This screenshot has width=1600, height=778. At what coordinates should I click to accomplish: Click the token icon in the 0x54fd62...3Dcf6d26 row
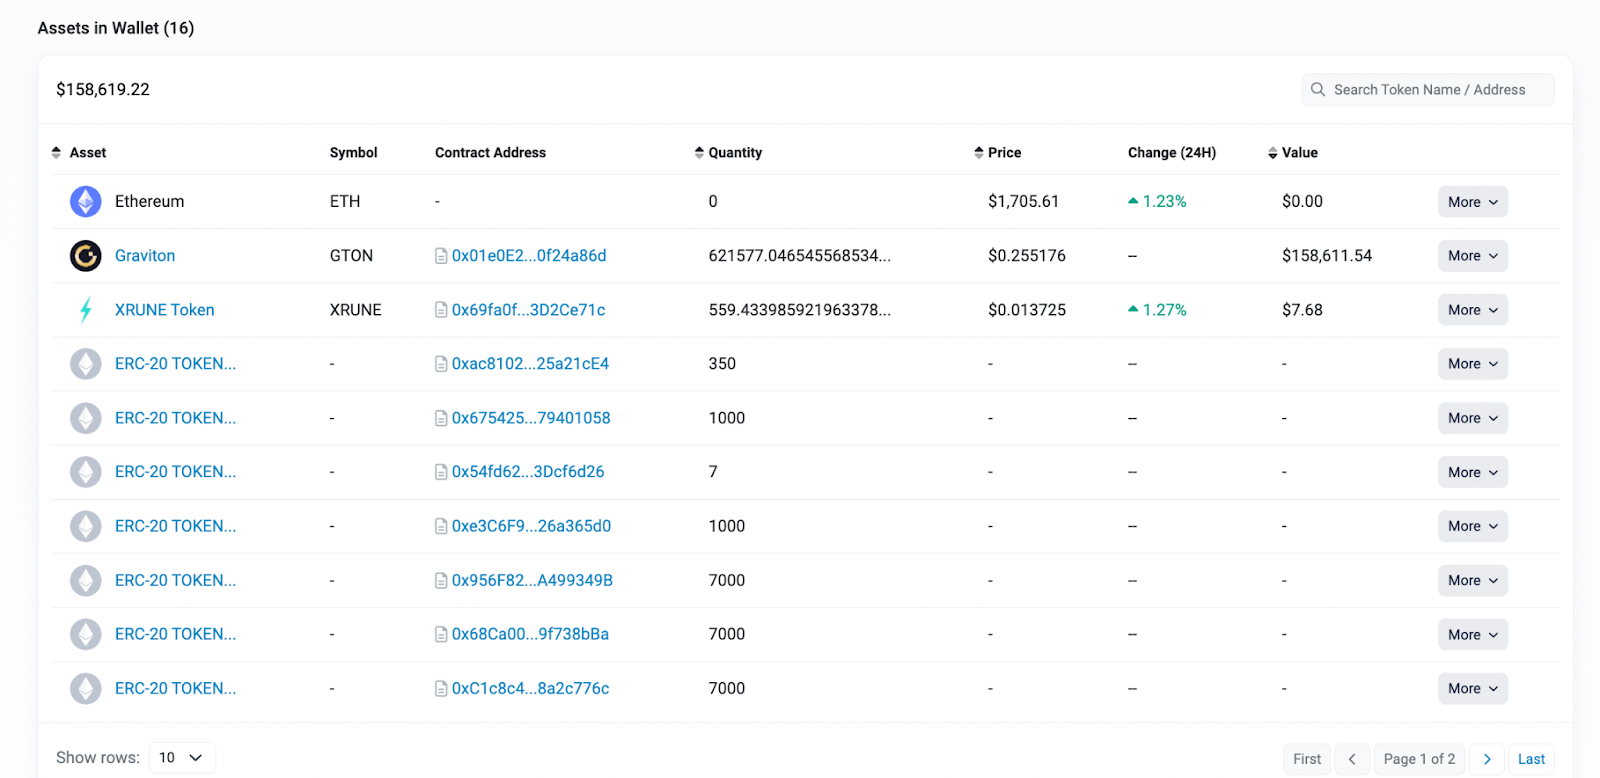pyautogui.click(x=86, y=472)
